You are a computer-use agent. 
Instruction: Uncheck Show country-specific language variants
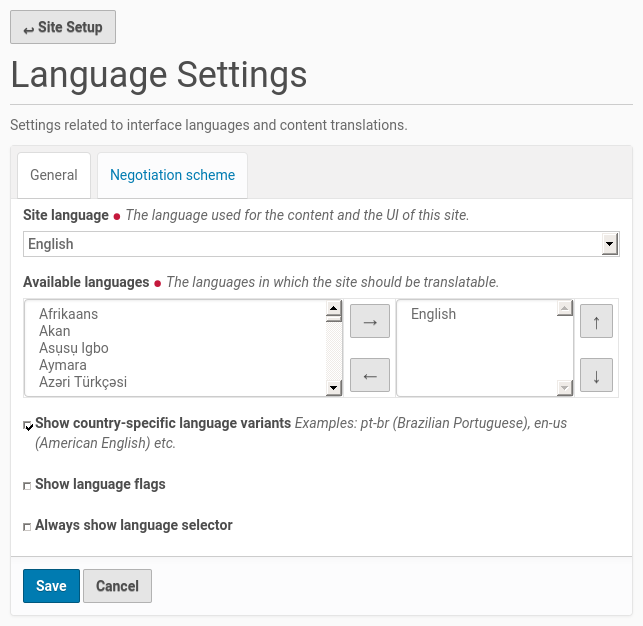click(x=29, y=426)
